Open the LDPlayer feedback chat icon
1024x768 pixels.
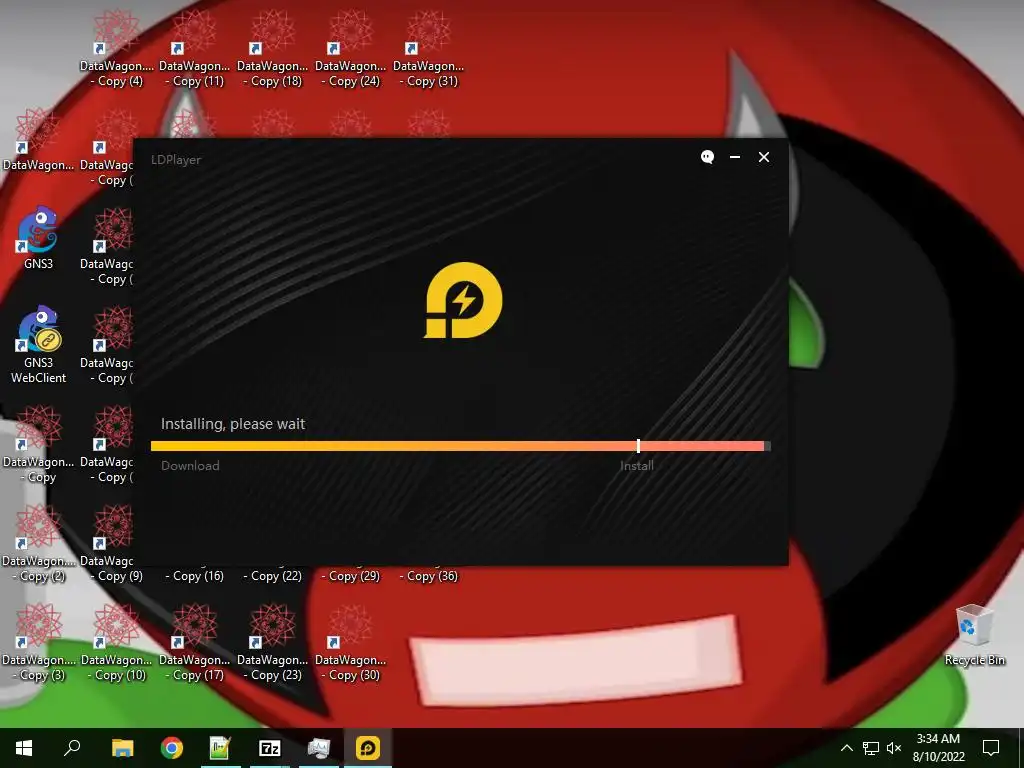(707, 157)
